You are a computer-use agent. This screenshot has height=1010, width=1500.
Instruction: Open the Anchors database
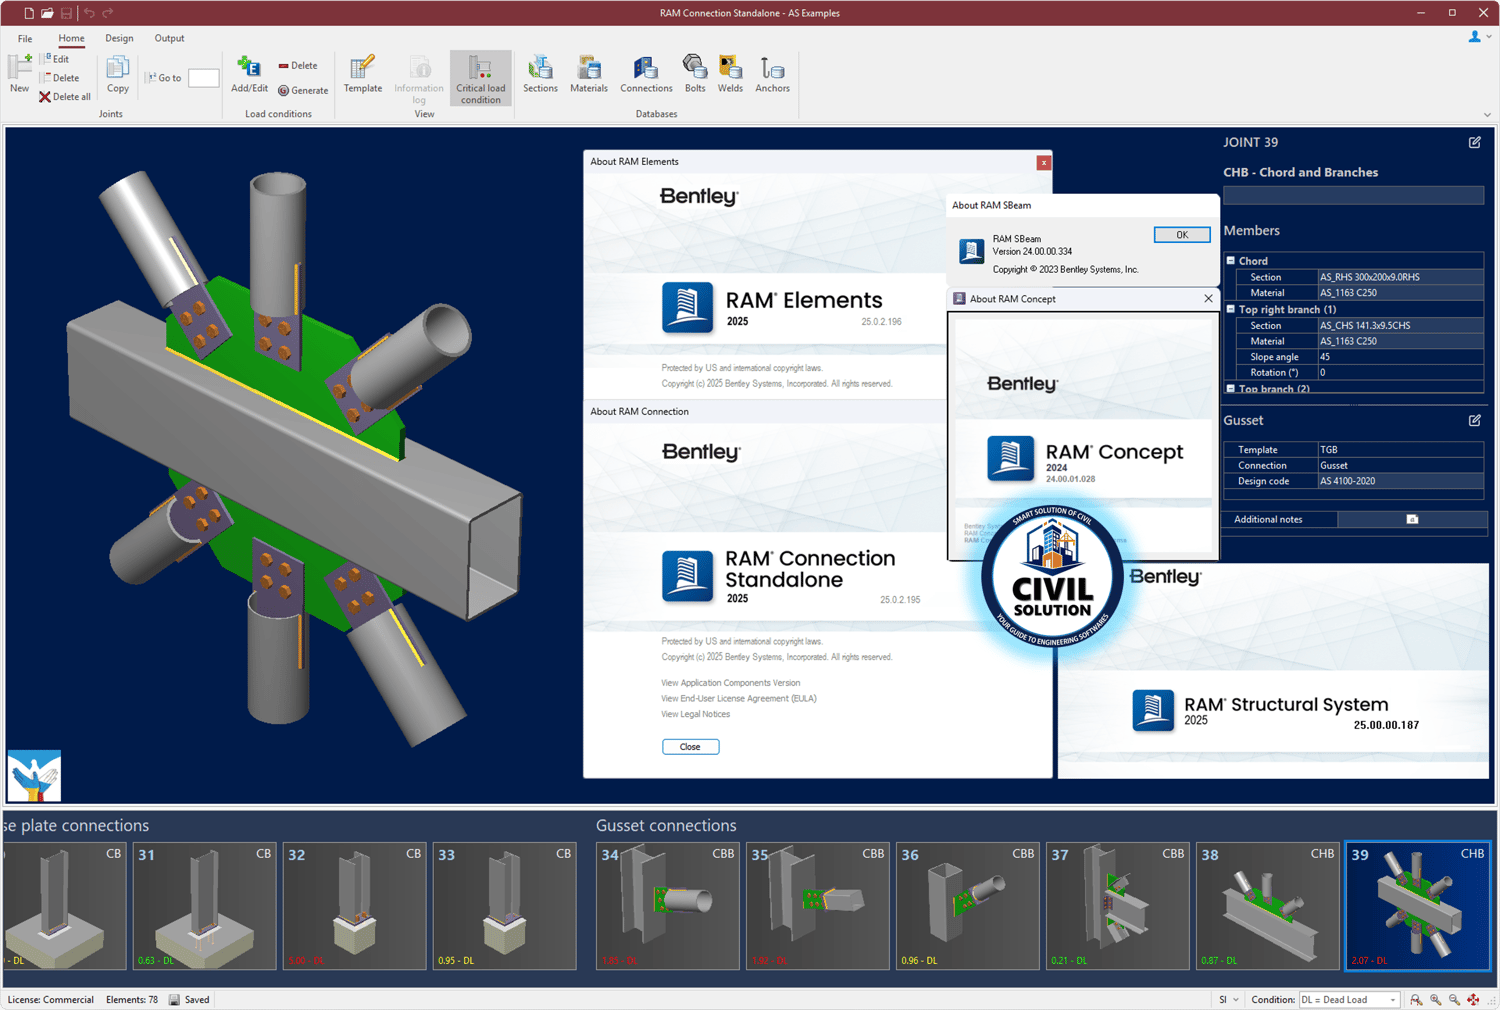point(772,74)
